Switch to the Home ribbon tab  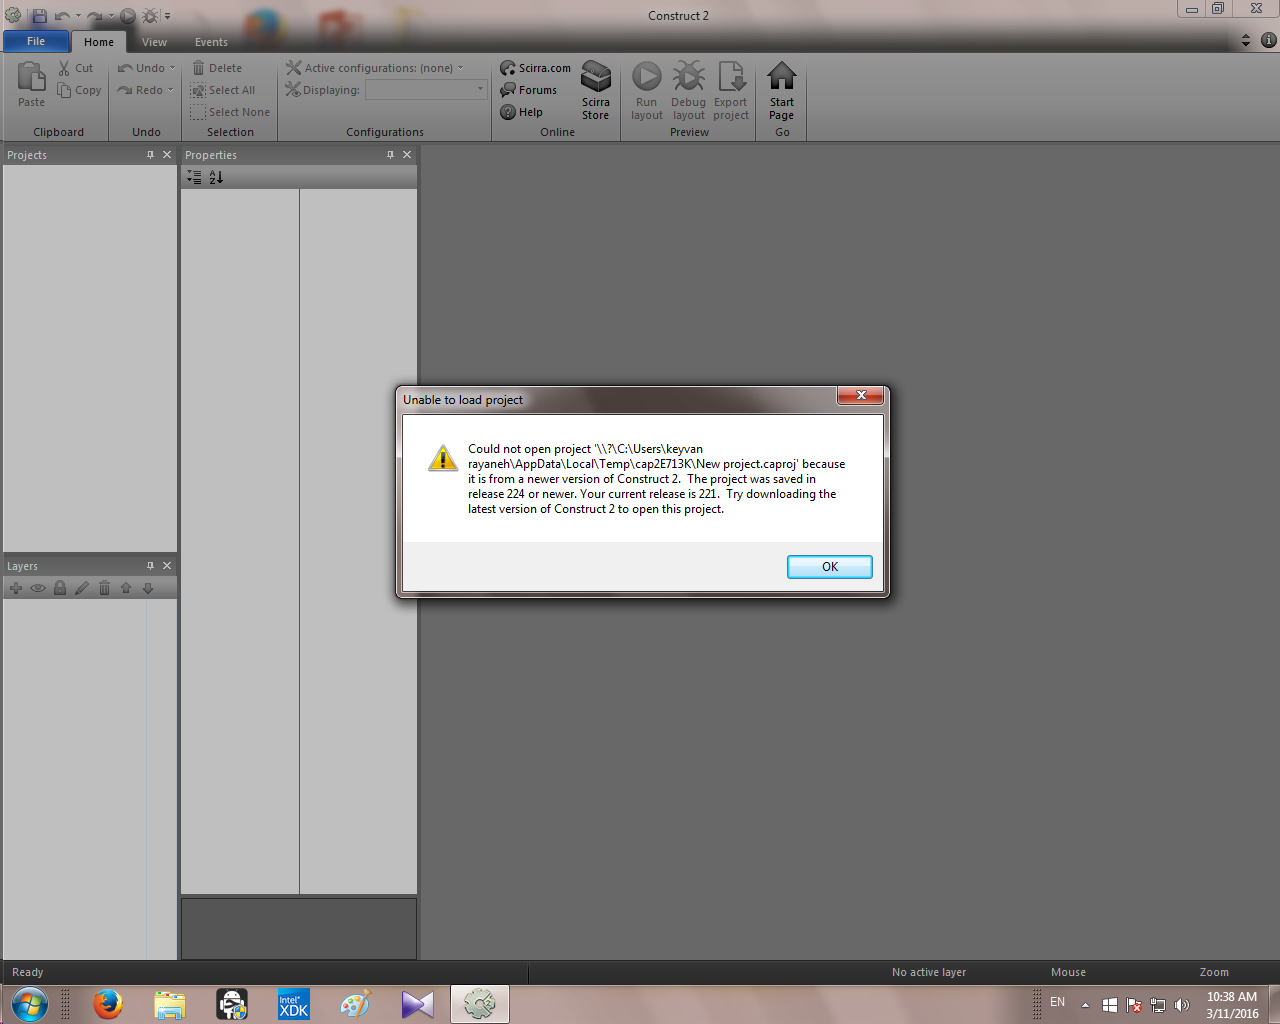click(99, 42)
